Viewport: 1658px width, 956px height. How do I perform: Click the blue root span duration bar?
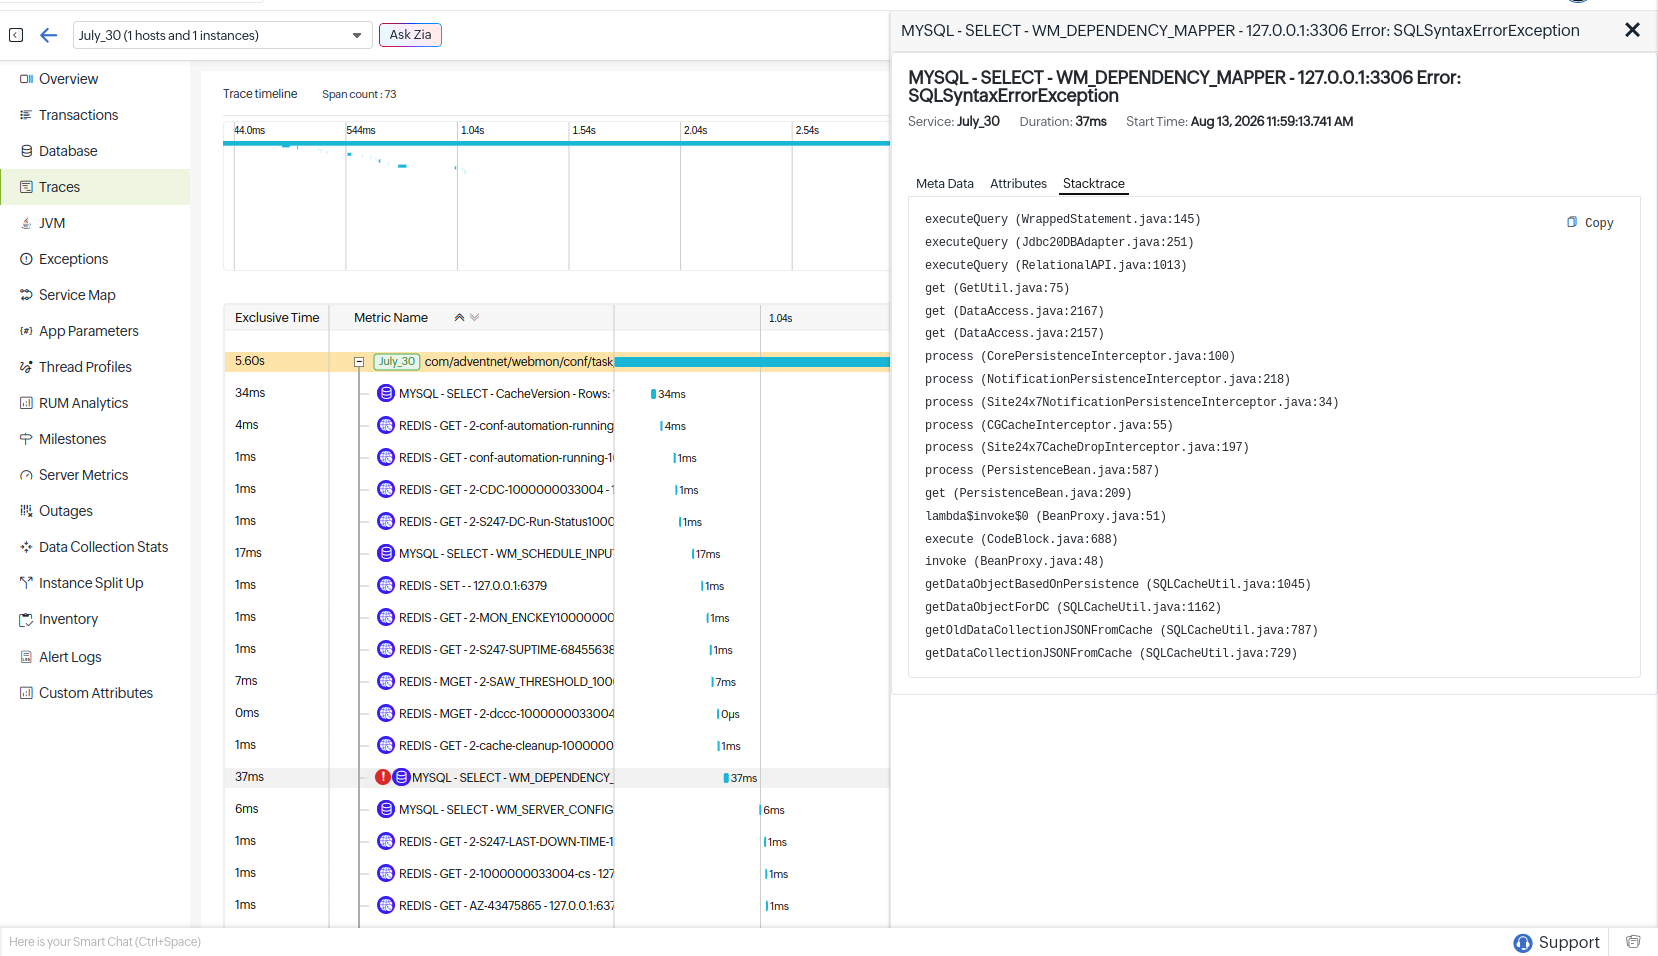752,362
